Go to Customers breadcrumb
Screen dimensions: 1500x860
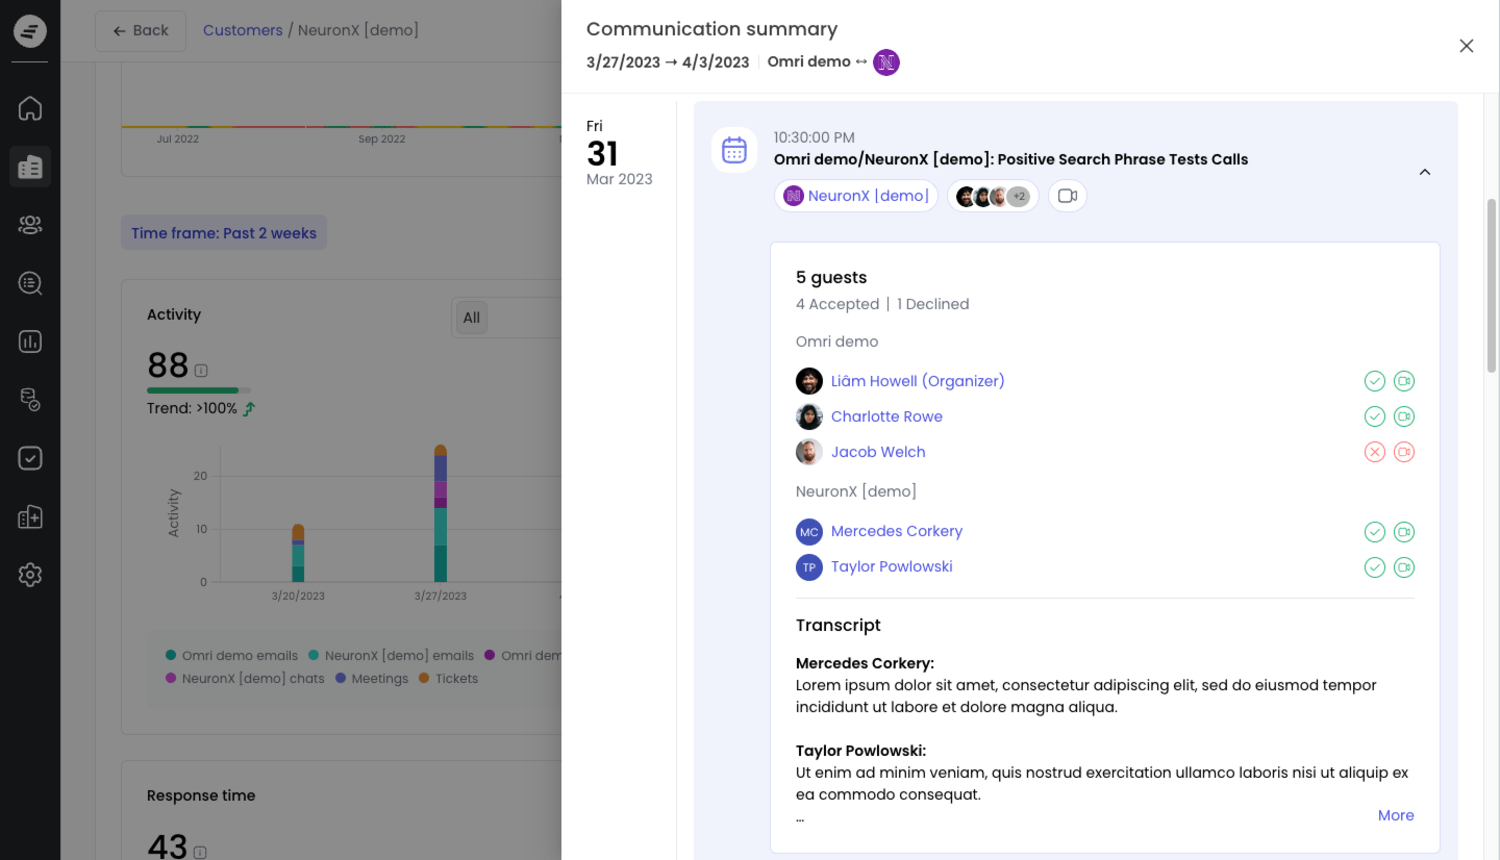coord(242,30)
